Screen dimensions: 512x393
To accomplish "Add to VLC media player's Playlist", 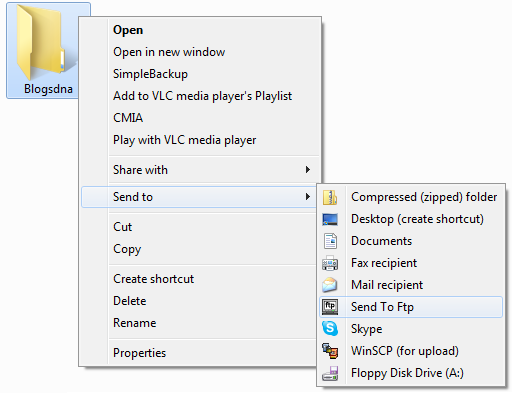I will pyautogui.click(x=200, y=96).
